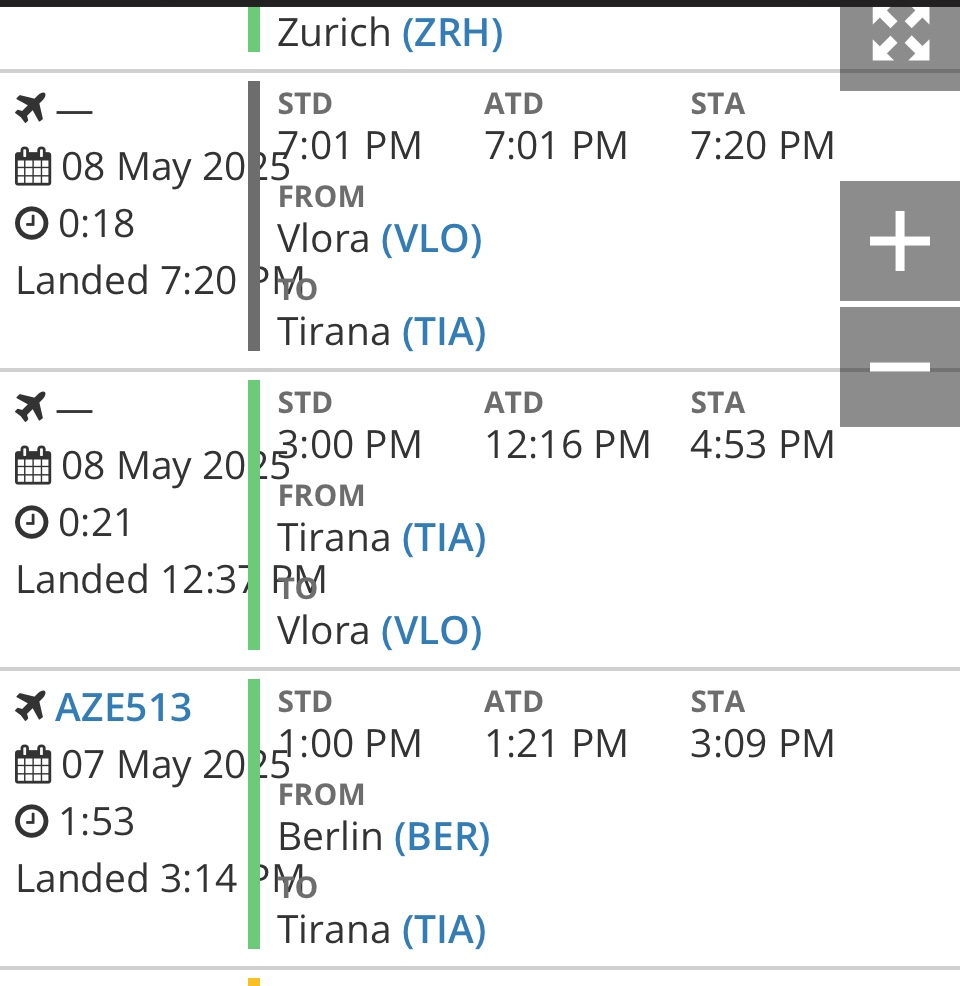960x986 pixels.
Task: Click the TIA destination link on AZE513 flight
Action: pyautogui.click(x=444, y=929)
